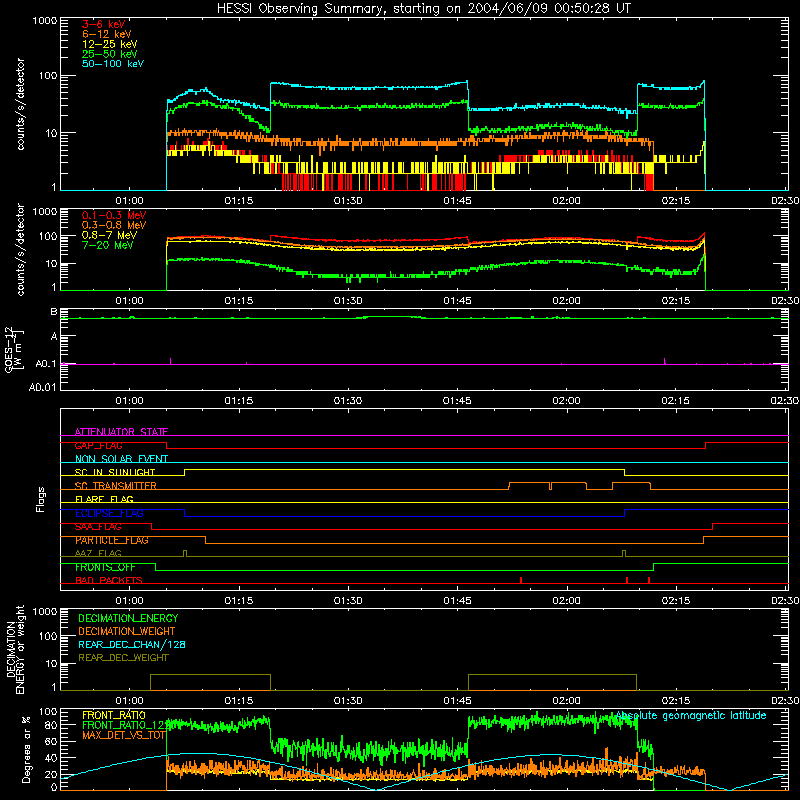Select the DECIMATION_ENERGY legend label
The height and width of the screenshot is (800, 800).
[128, 618]
